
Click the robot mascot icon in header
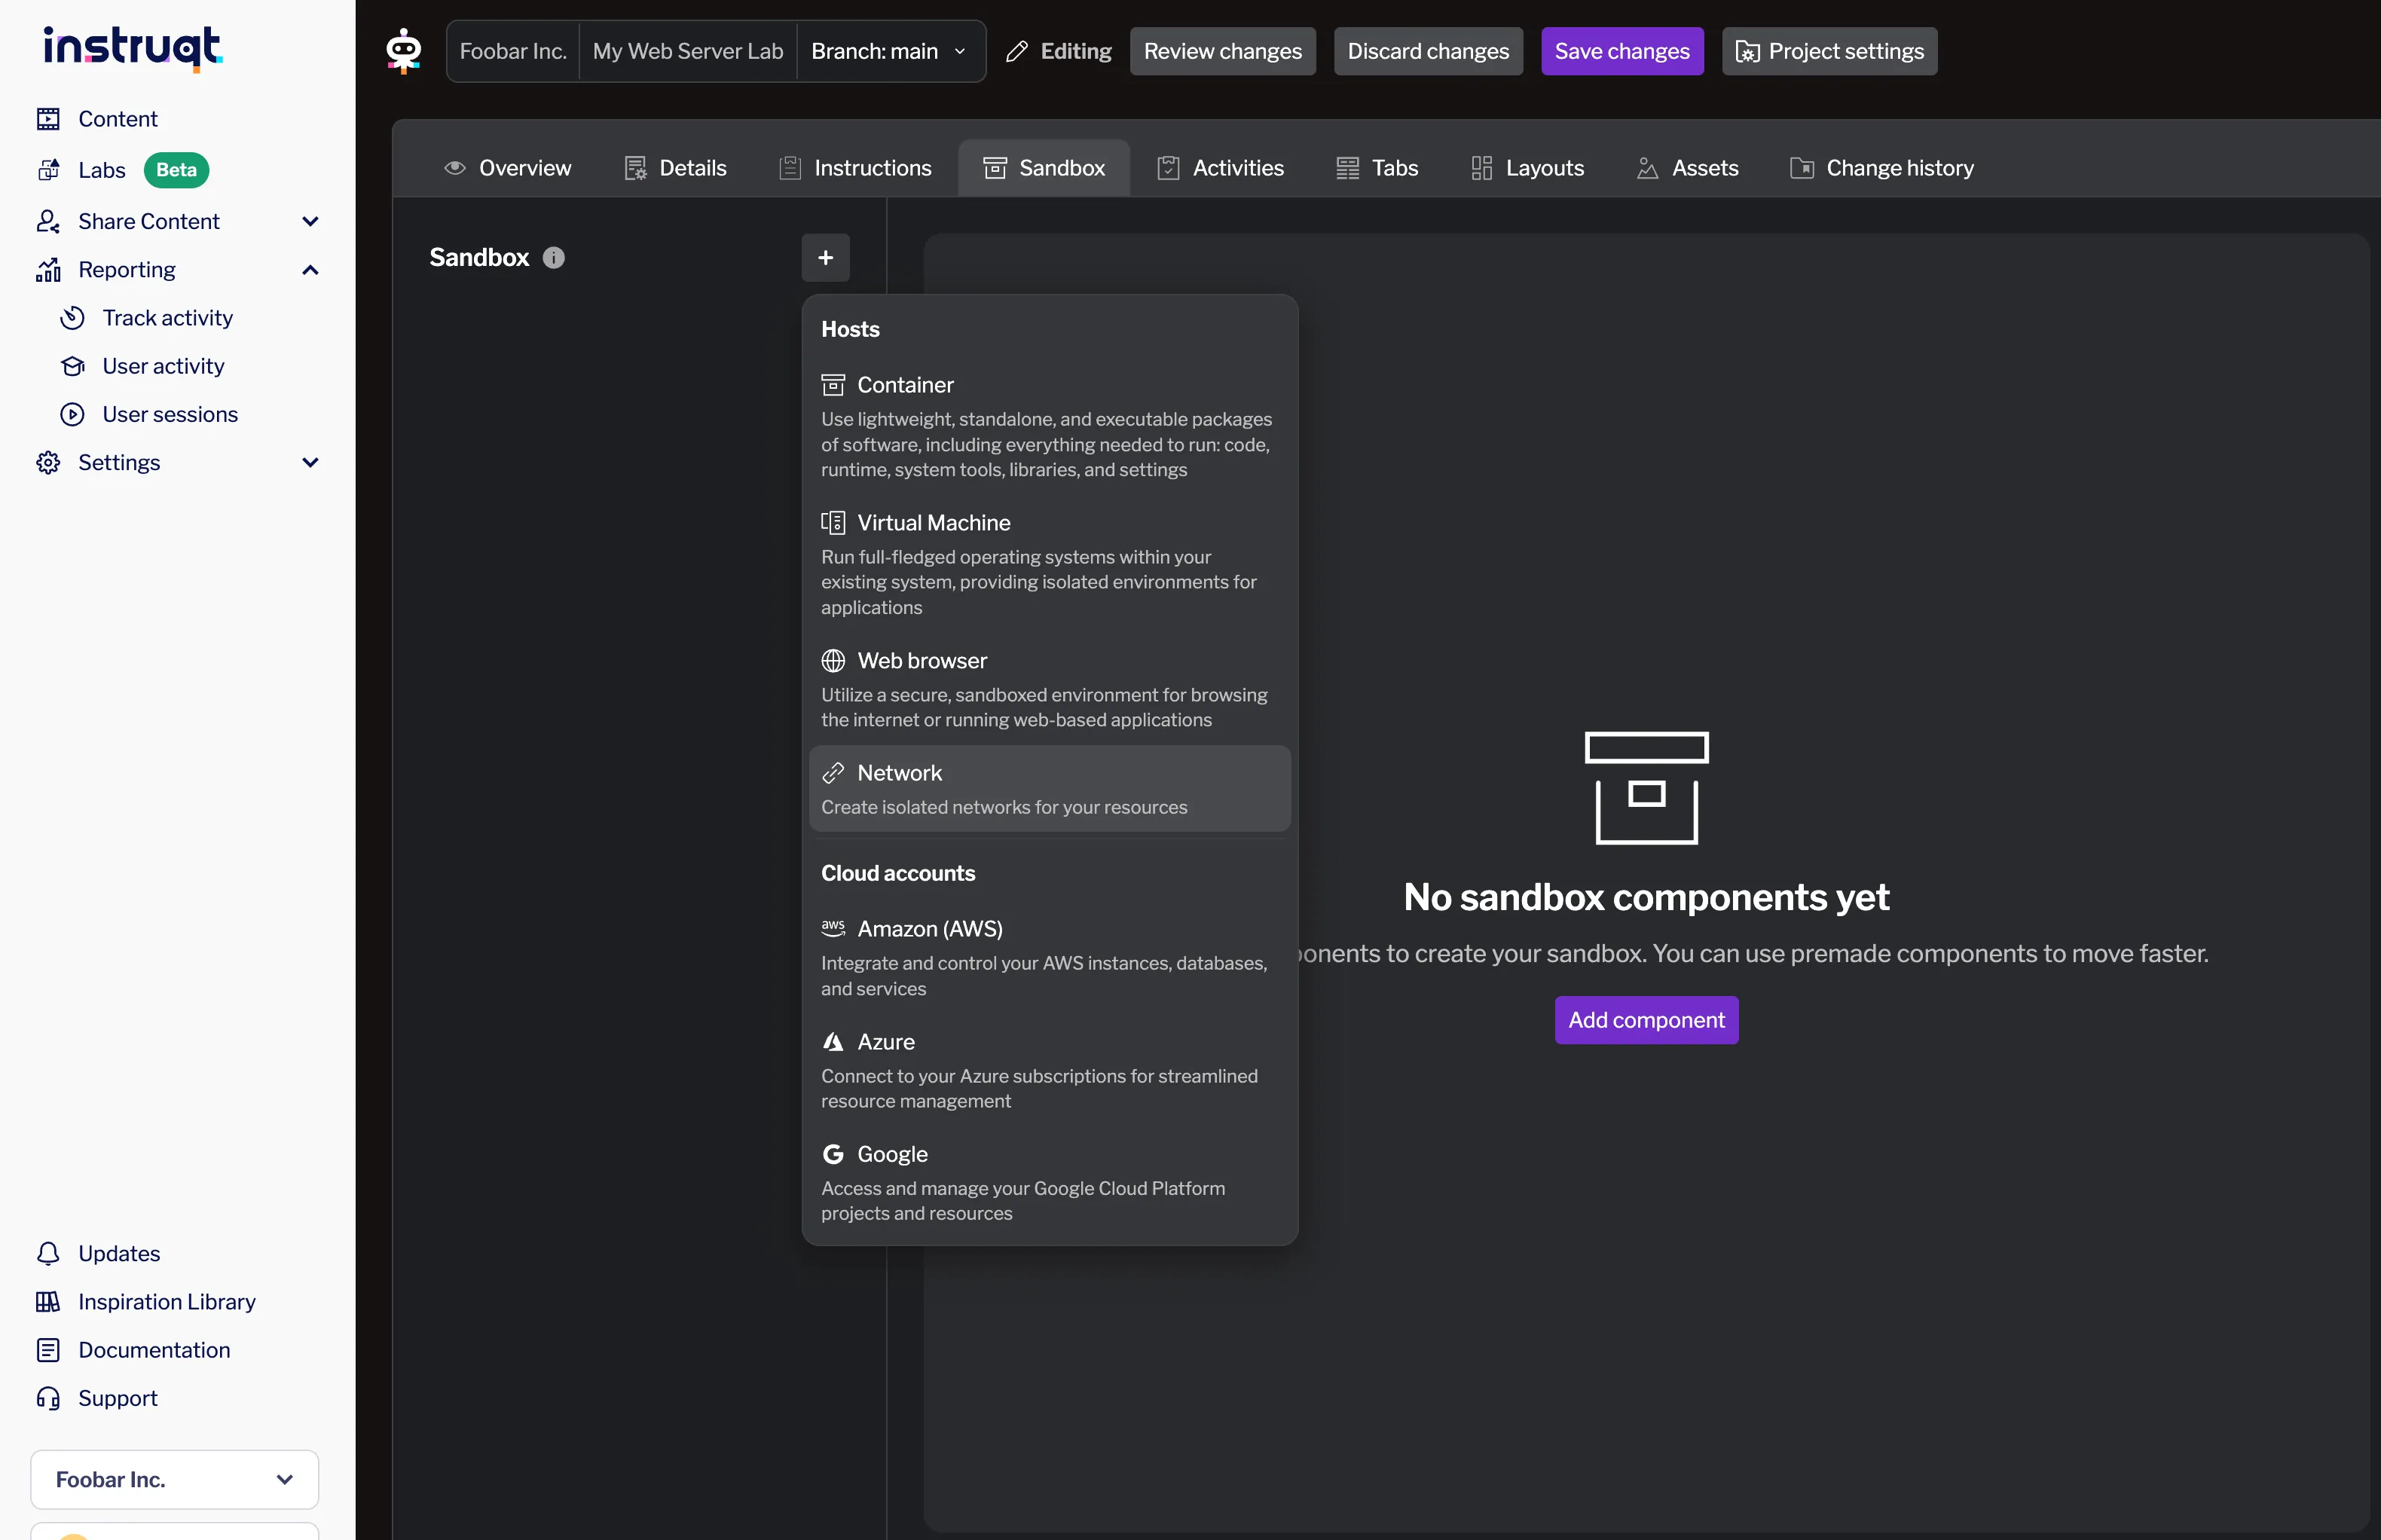[x=403, y=50]
